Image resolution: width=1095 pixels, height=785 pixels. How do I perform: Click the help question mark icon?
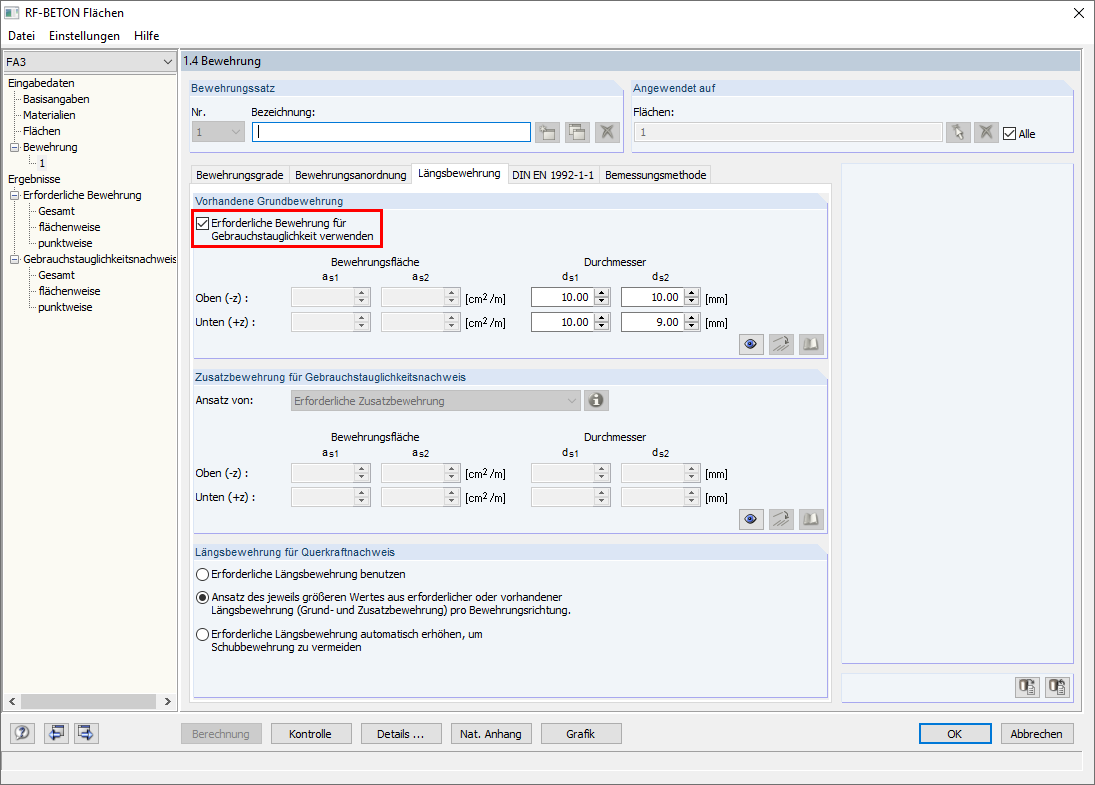point(22,733)
